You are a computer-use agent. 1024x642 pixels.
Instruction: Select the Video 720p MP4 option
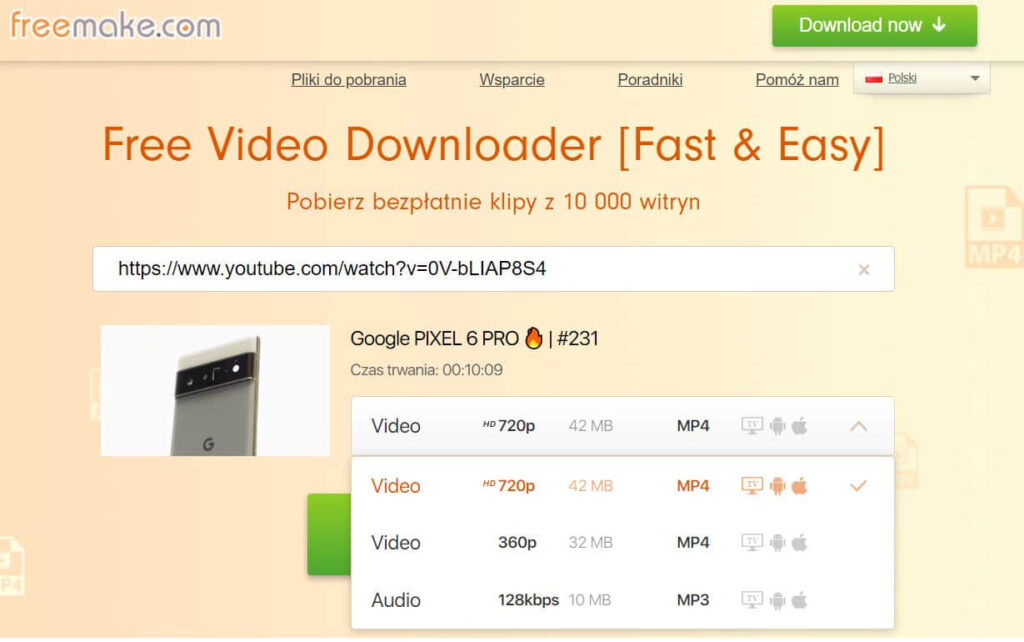point(622,486)
